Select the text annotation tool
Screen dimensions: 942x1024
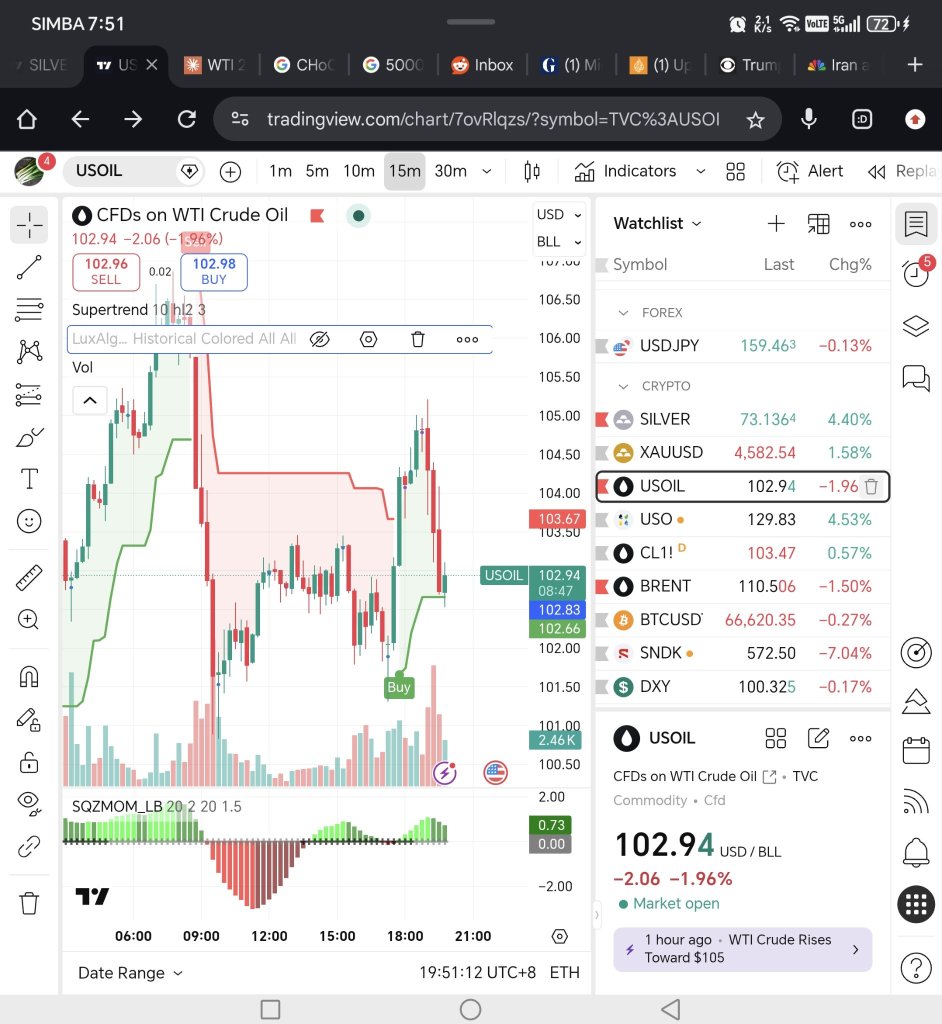click(29, 479)
